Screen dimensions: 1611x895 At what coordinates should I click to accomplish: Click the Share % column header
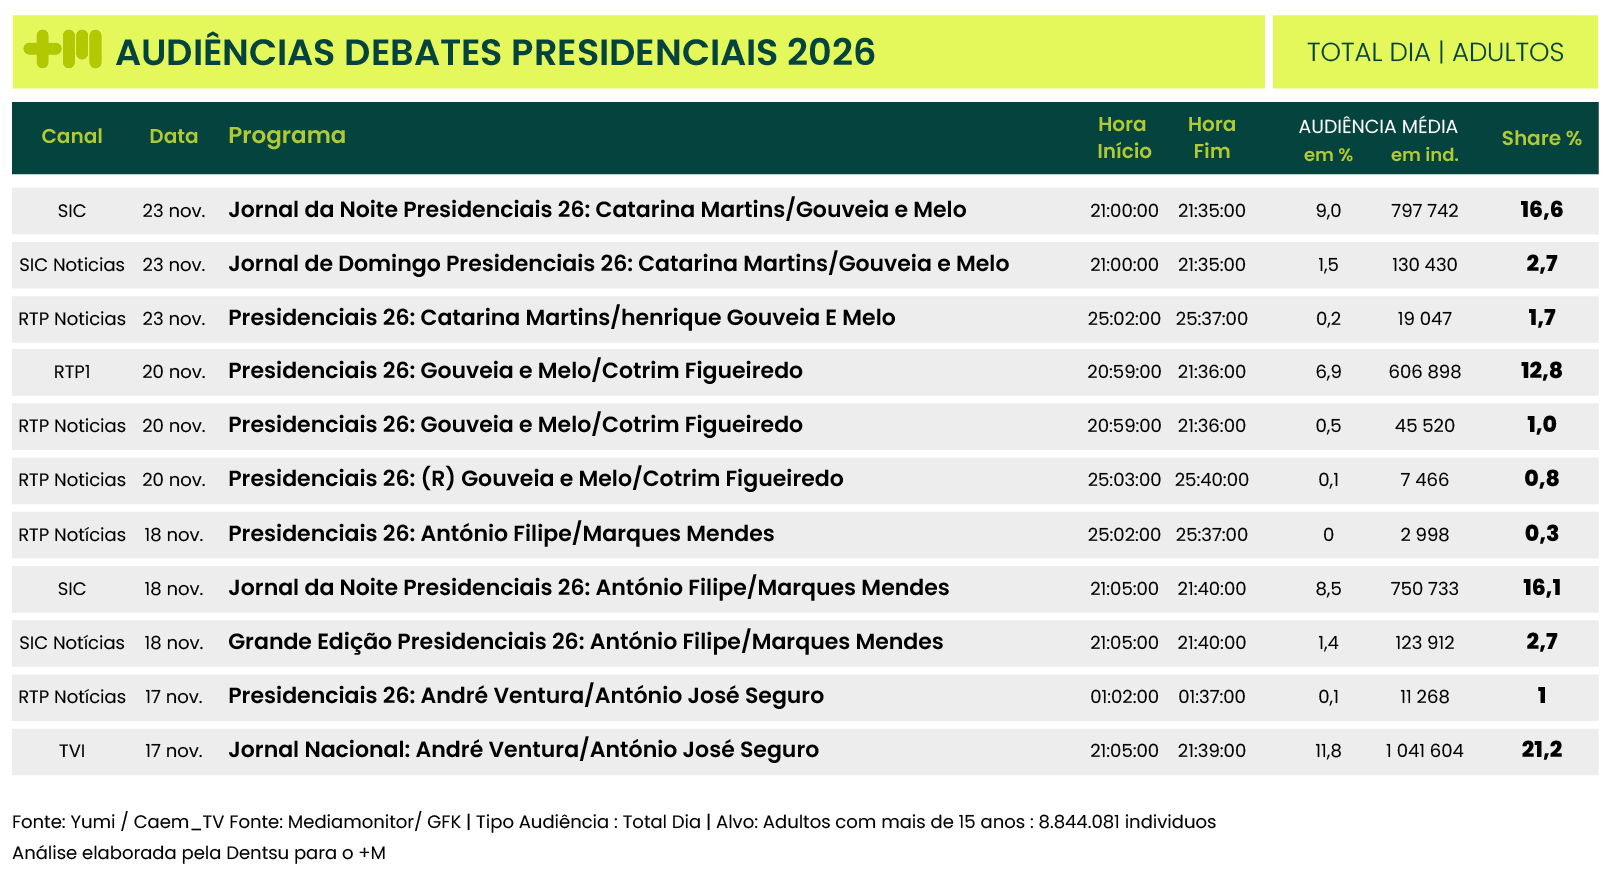click(x=1541, y=138)
